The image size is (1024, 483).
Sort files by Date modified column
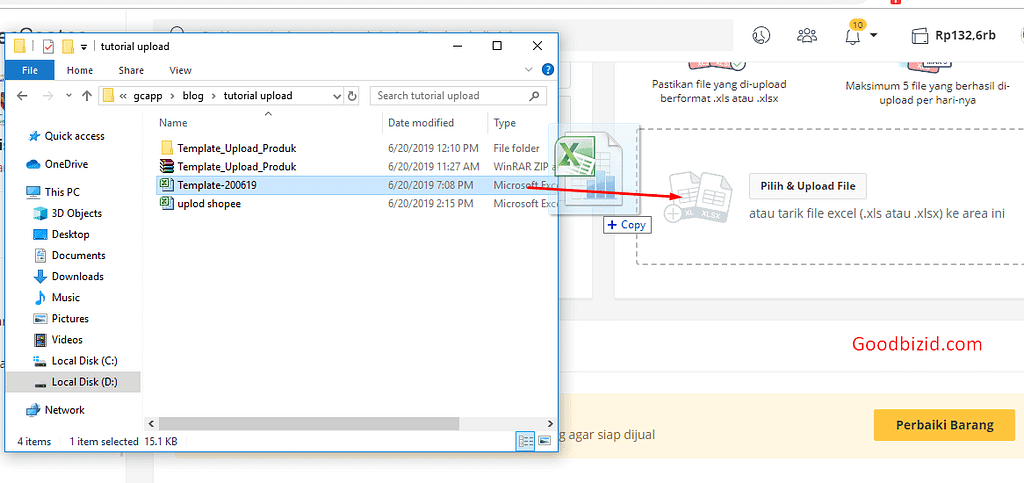click(x=421, y=123)
